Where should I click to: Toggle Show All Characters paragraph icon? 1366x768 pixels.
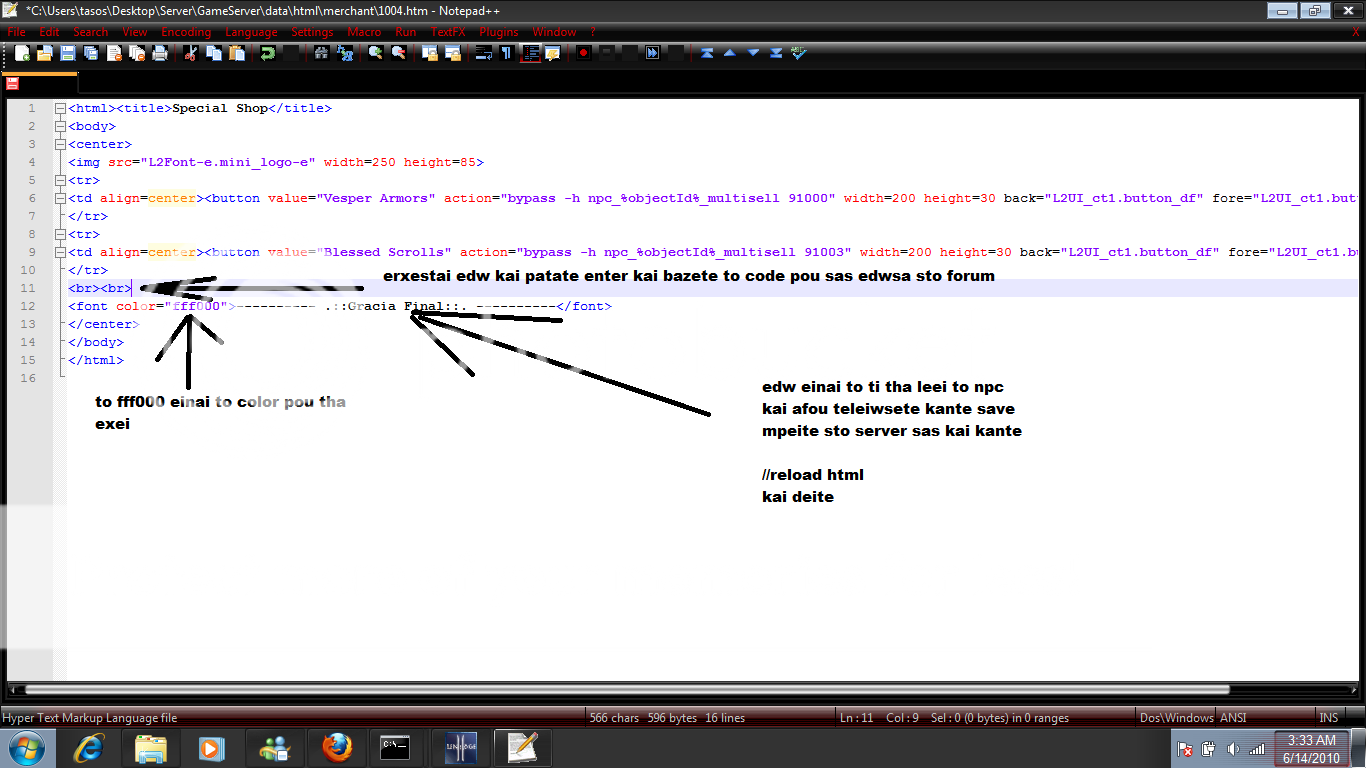pyautogui.click(x=506, y=53)
